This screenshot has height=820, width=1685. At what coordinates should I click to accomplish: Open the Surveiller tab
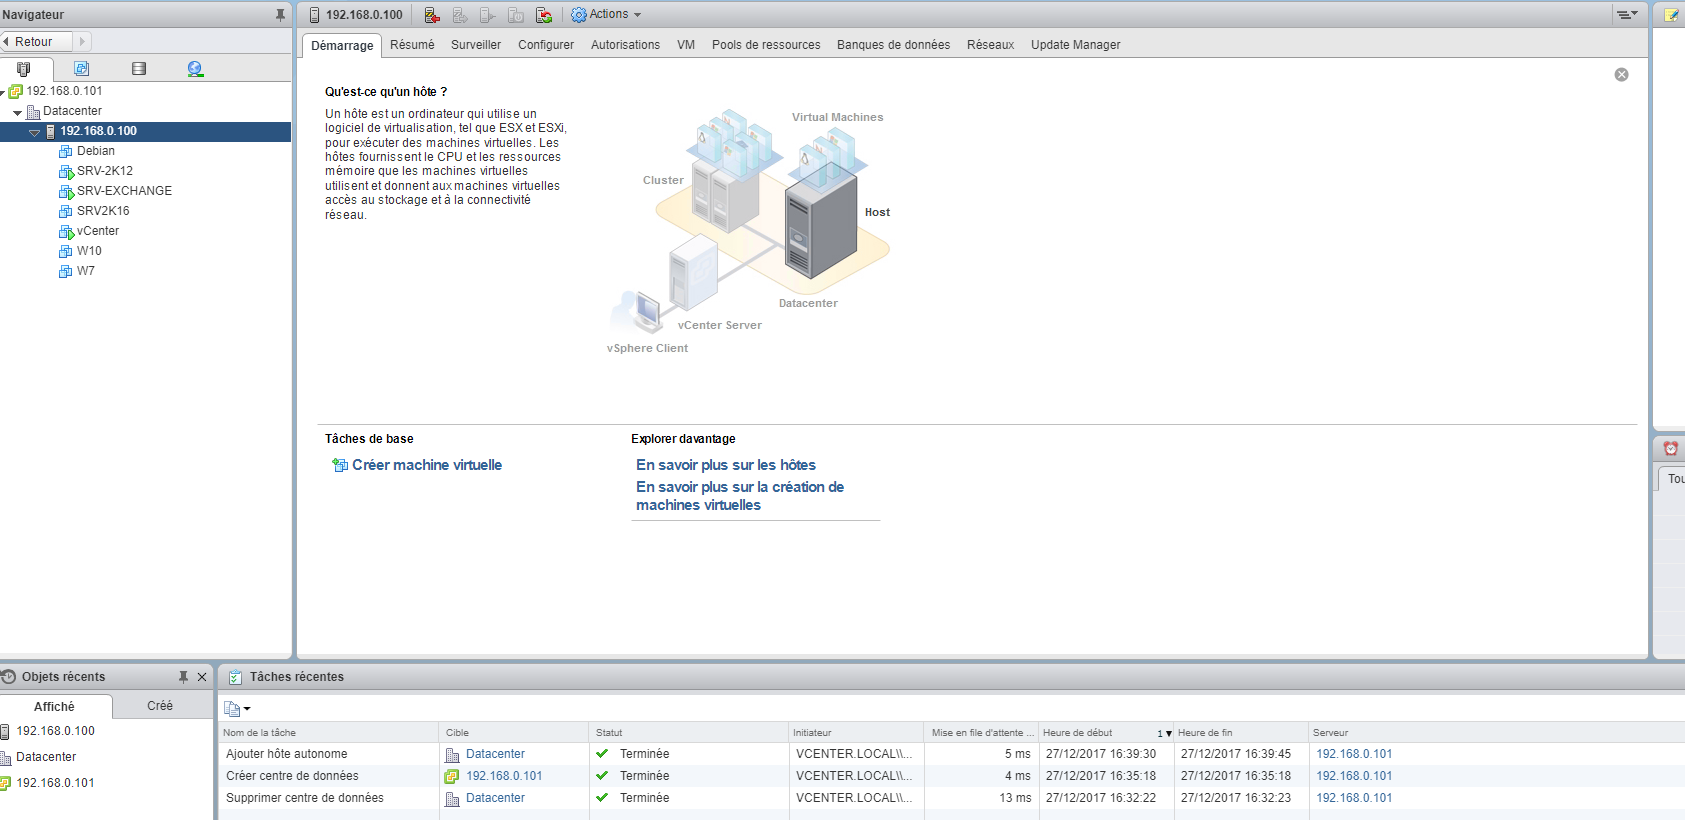(x=476, y=45)
